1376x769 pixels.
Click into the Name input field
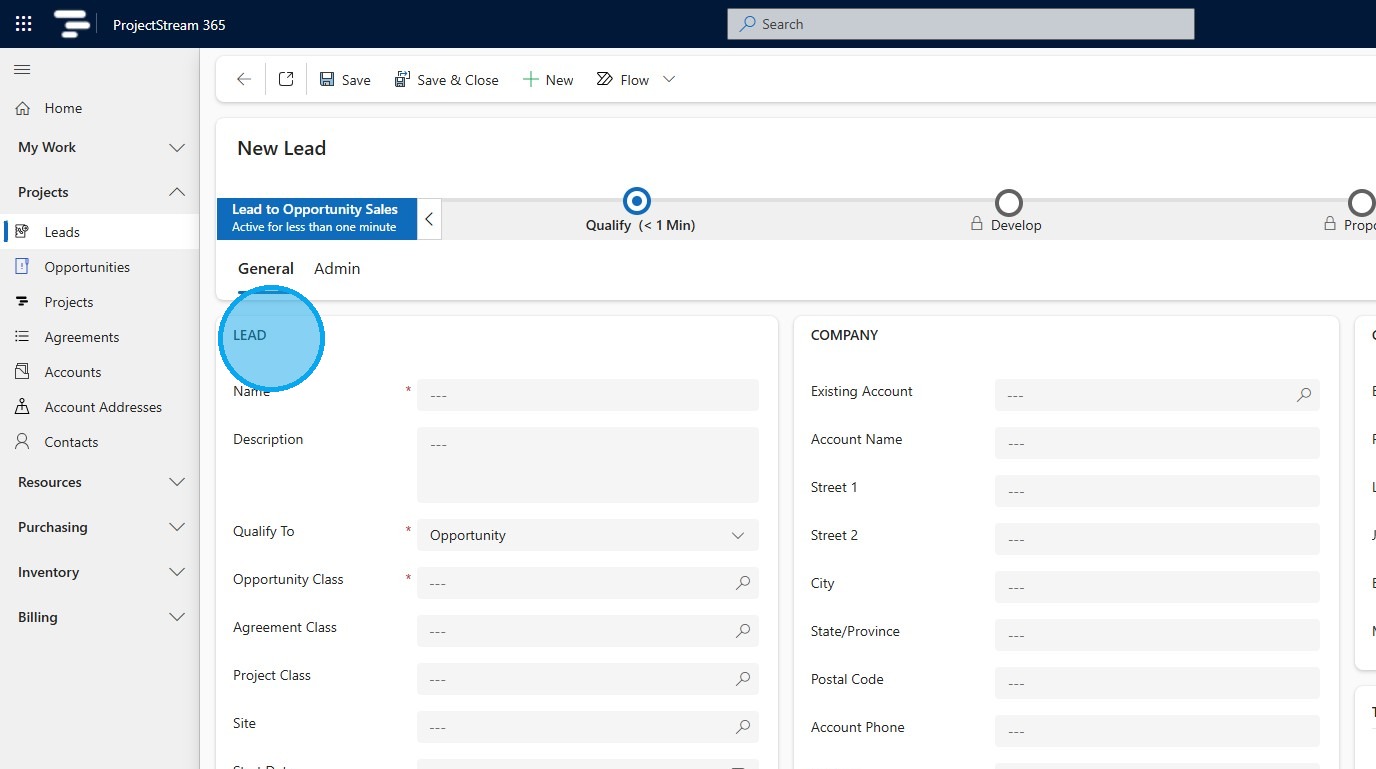[x=587, y=395]
